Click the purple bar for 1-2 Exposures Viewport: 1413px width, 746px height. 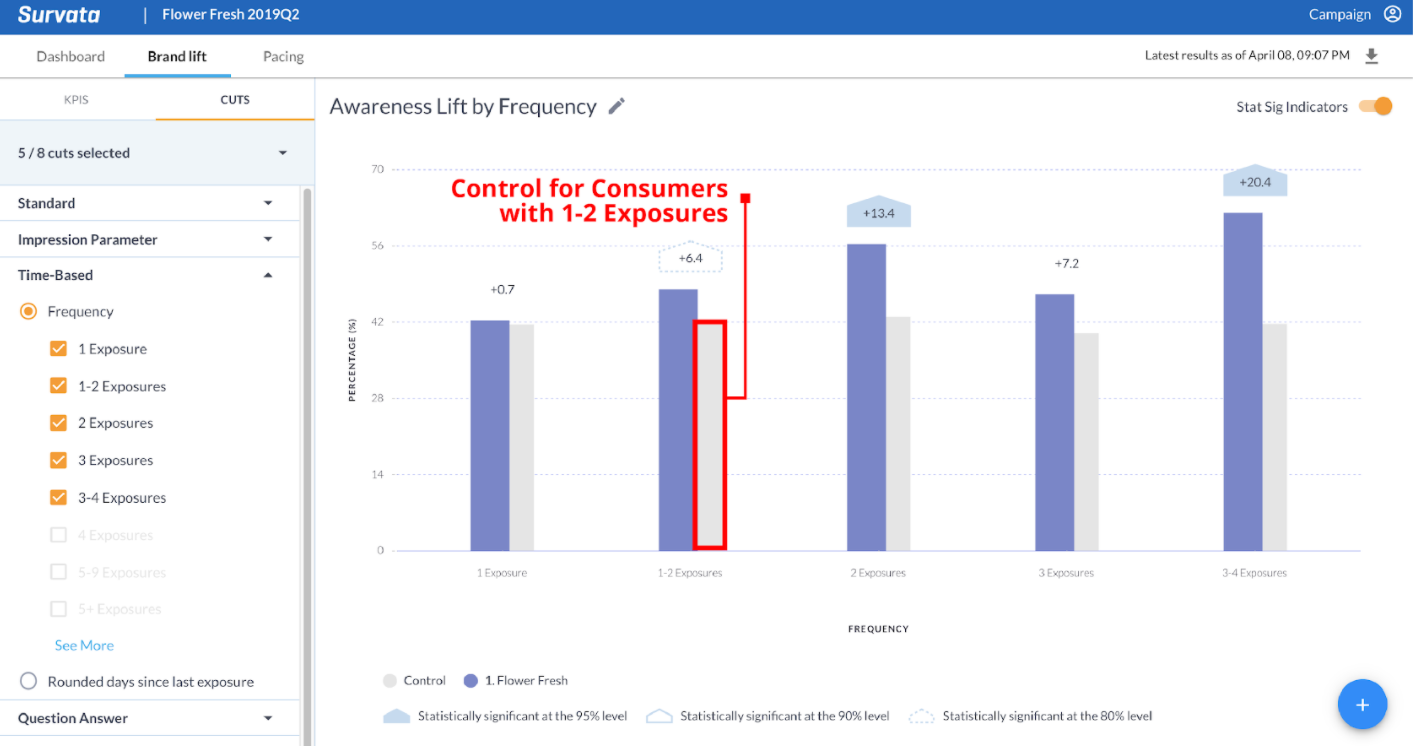pos(677,420)
